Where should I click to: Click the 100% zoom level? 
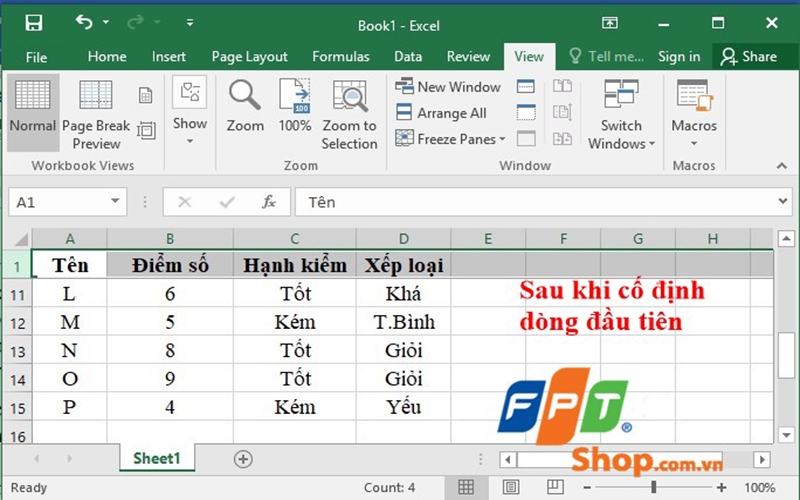760,488
